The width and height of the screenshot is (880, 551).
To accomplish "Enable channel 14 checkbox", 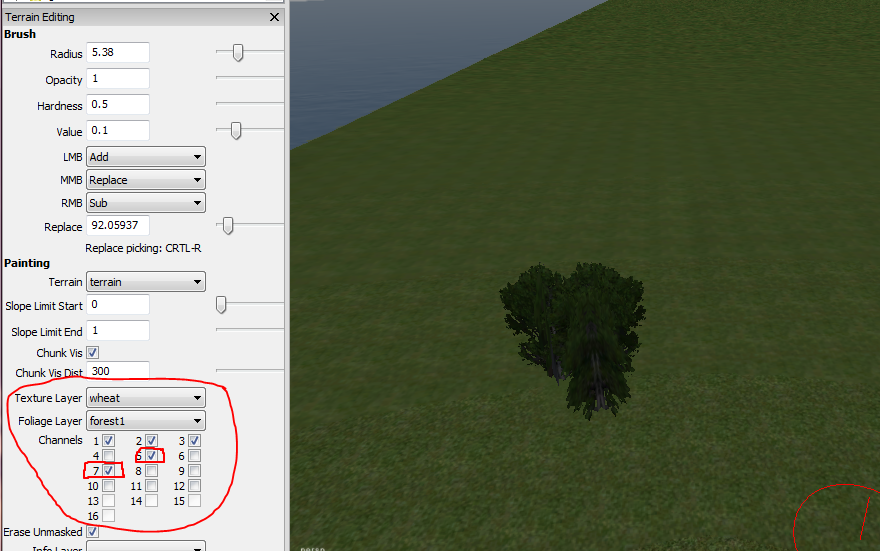I will [x=152, y=501].
